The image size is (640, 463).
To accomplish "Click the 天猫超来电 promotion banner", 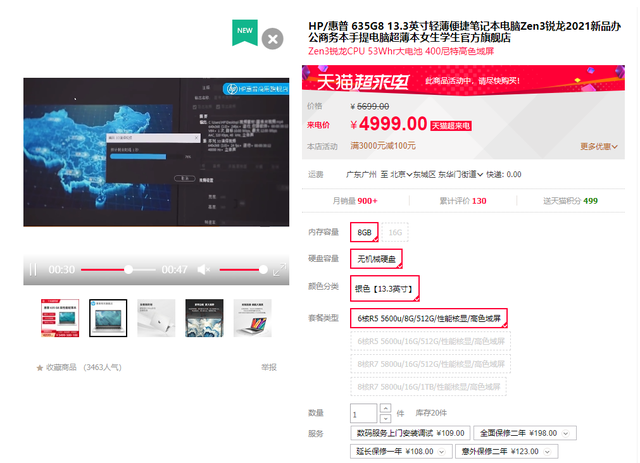I will [463, 80].
